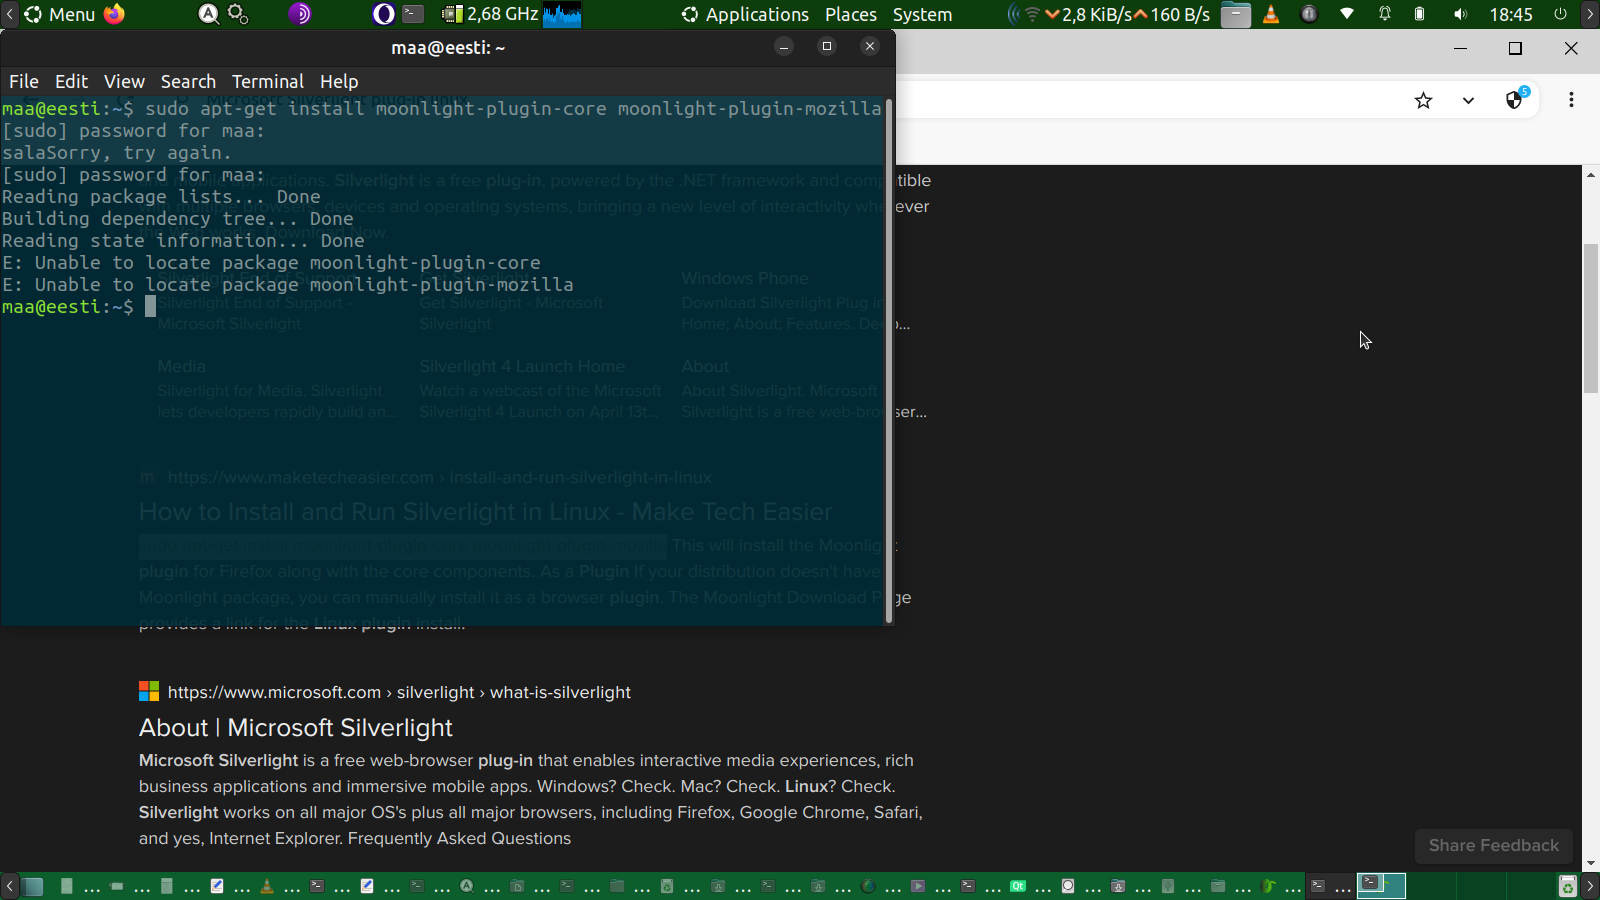This screenshot has height=900, width=1600.
Task: Bookmark this page with the star icon
Action: 1423,100
